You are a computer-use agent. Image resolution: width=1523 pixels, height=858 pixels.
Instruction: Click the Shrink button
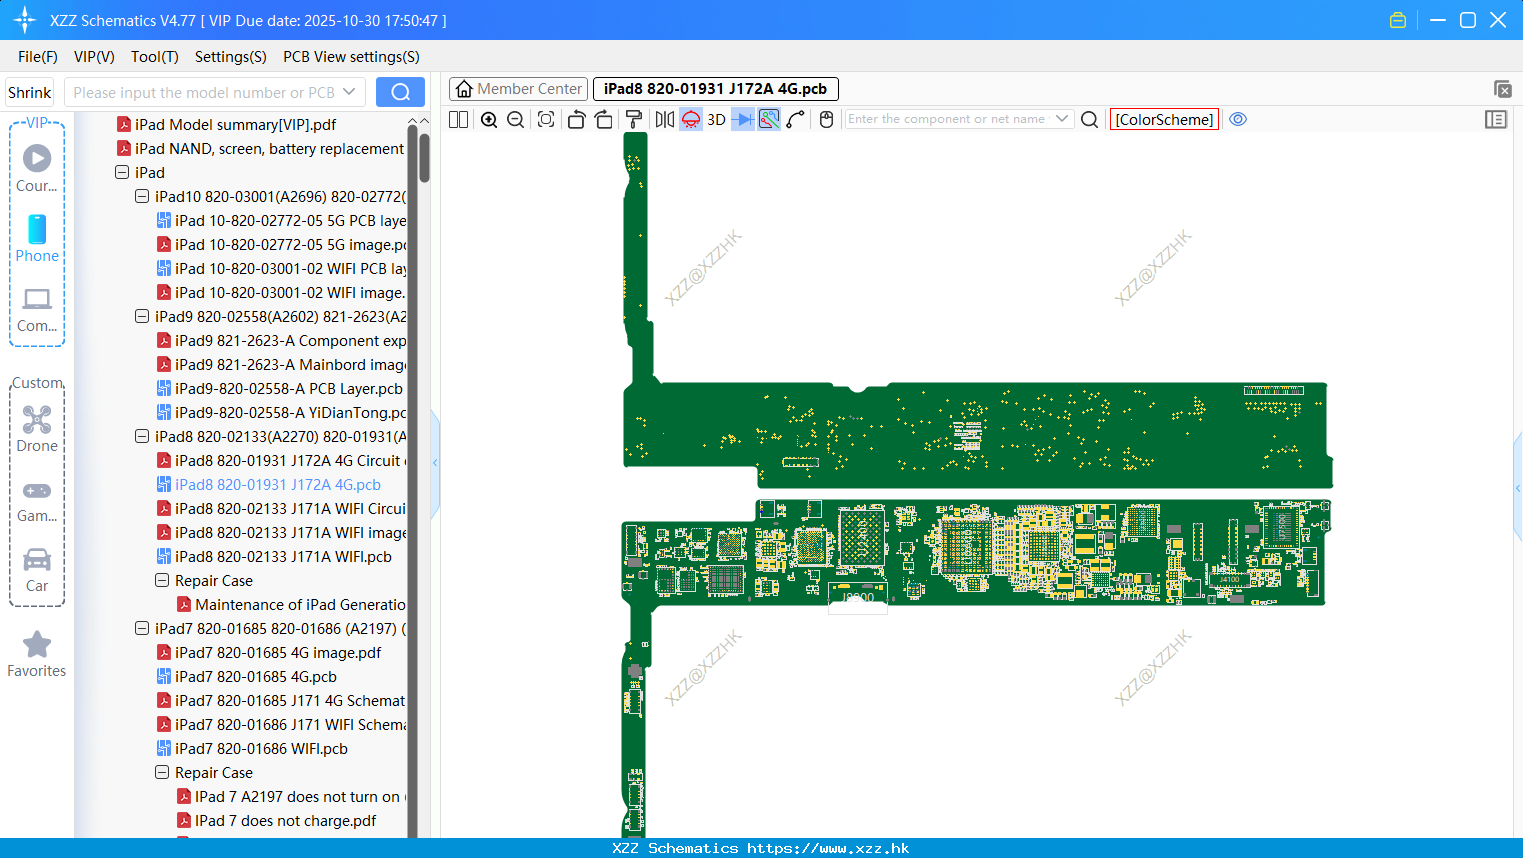30,92
